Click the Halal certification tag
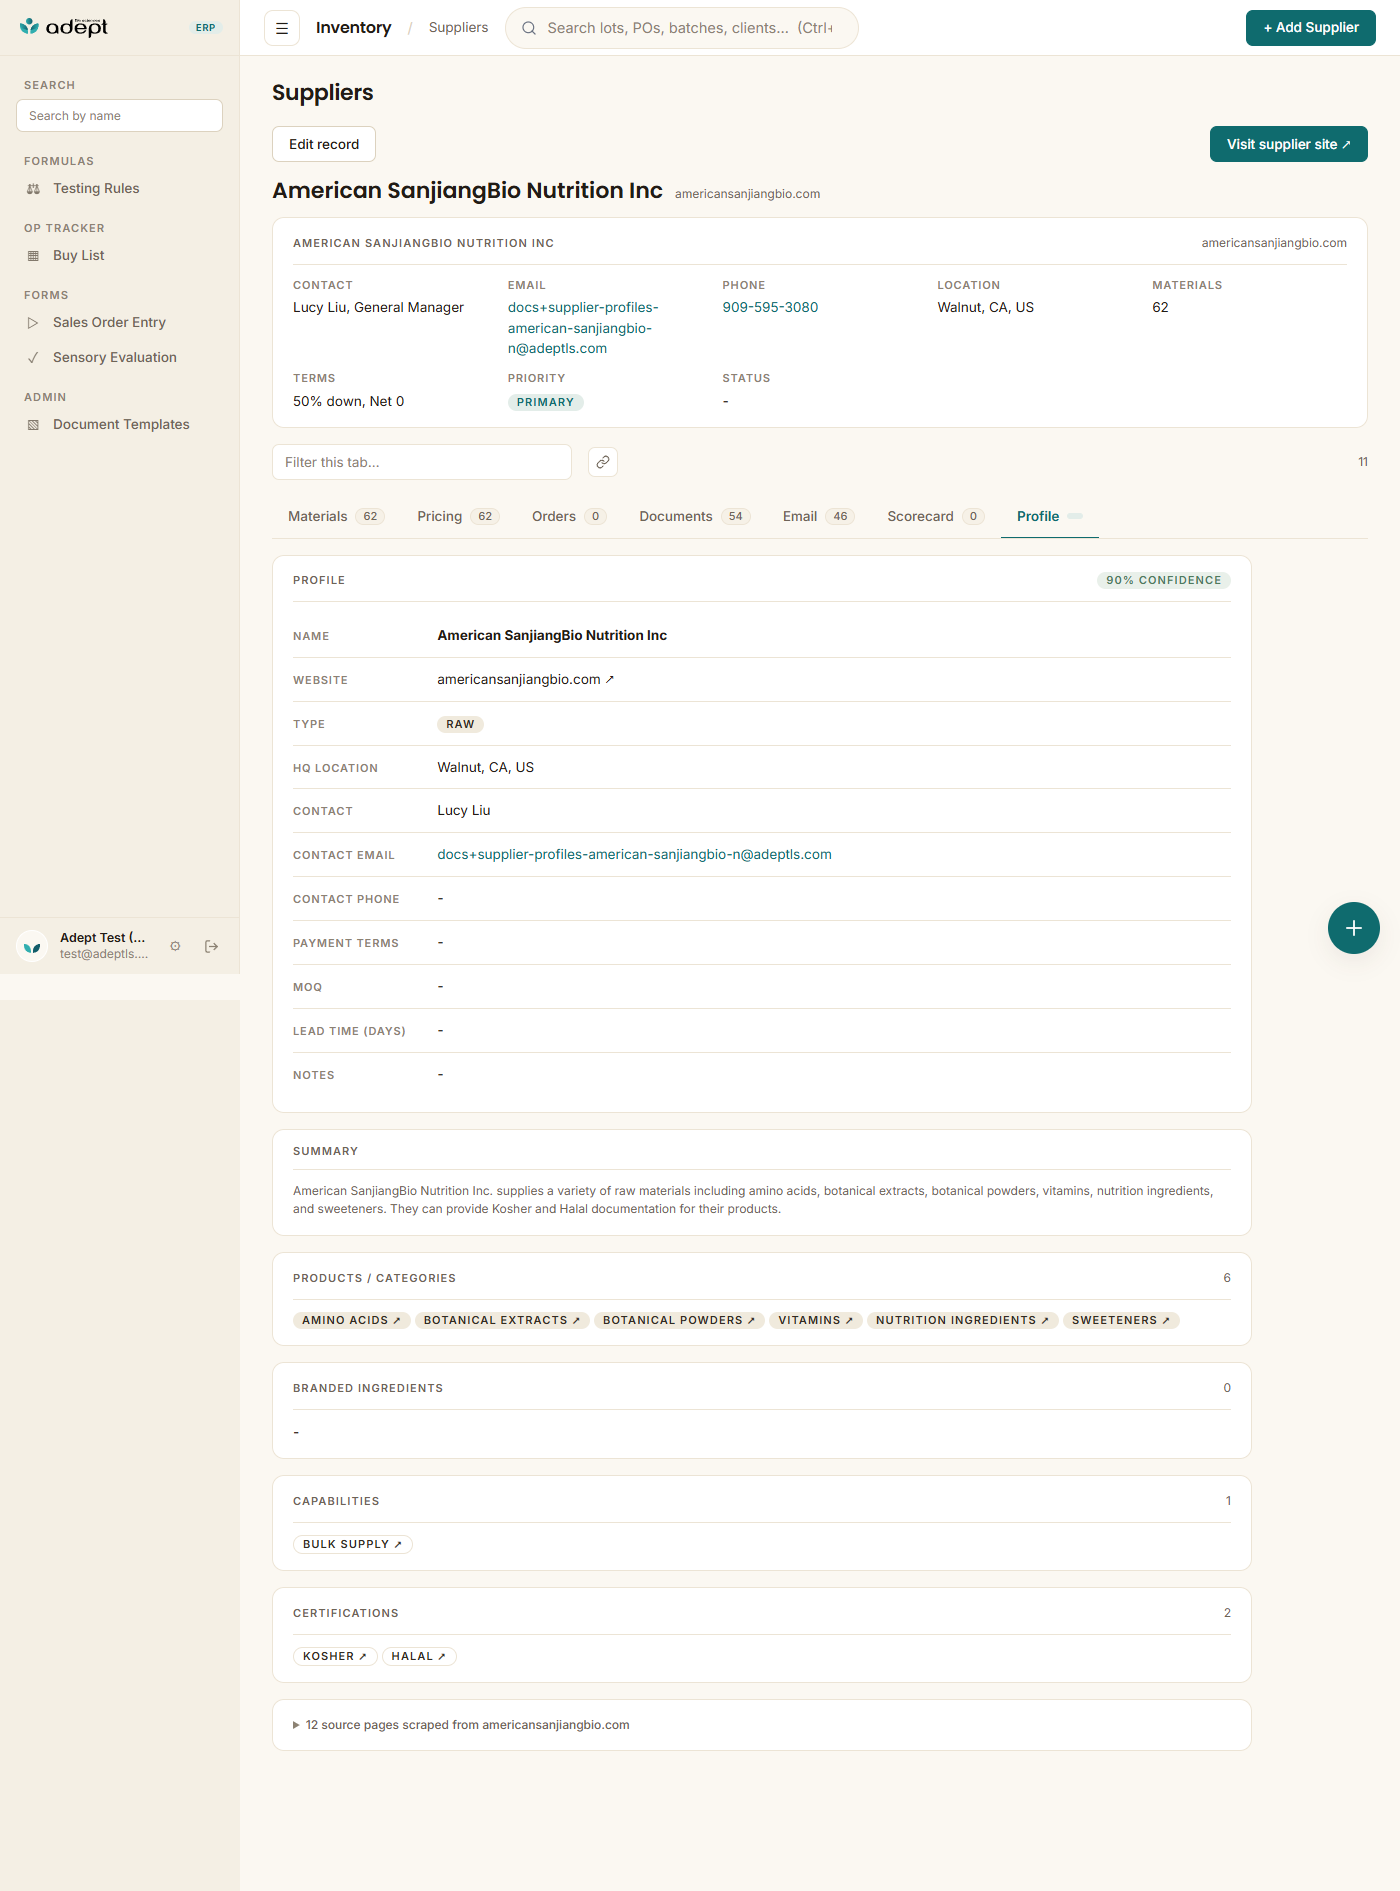 pos(419,1656)
